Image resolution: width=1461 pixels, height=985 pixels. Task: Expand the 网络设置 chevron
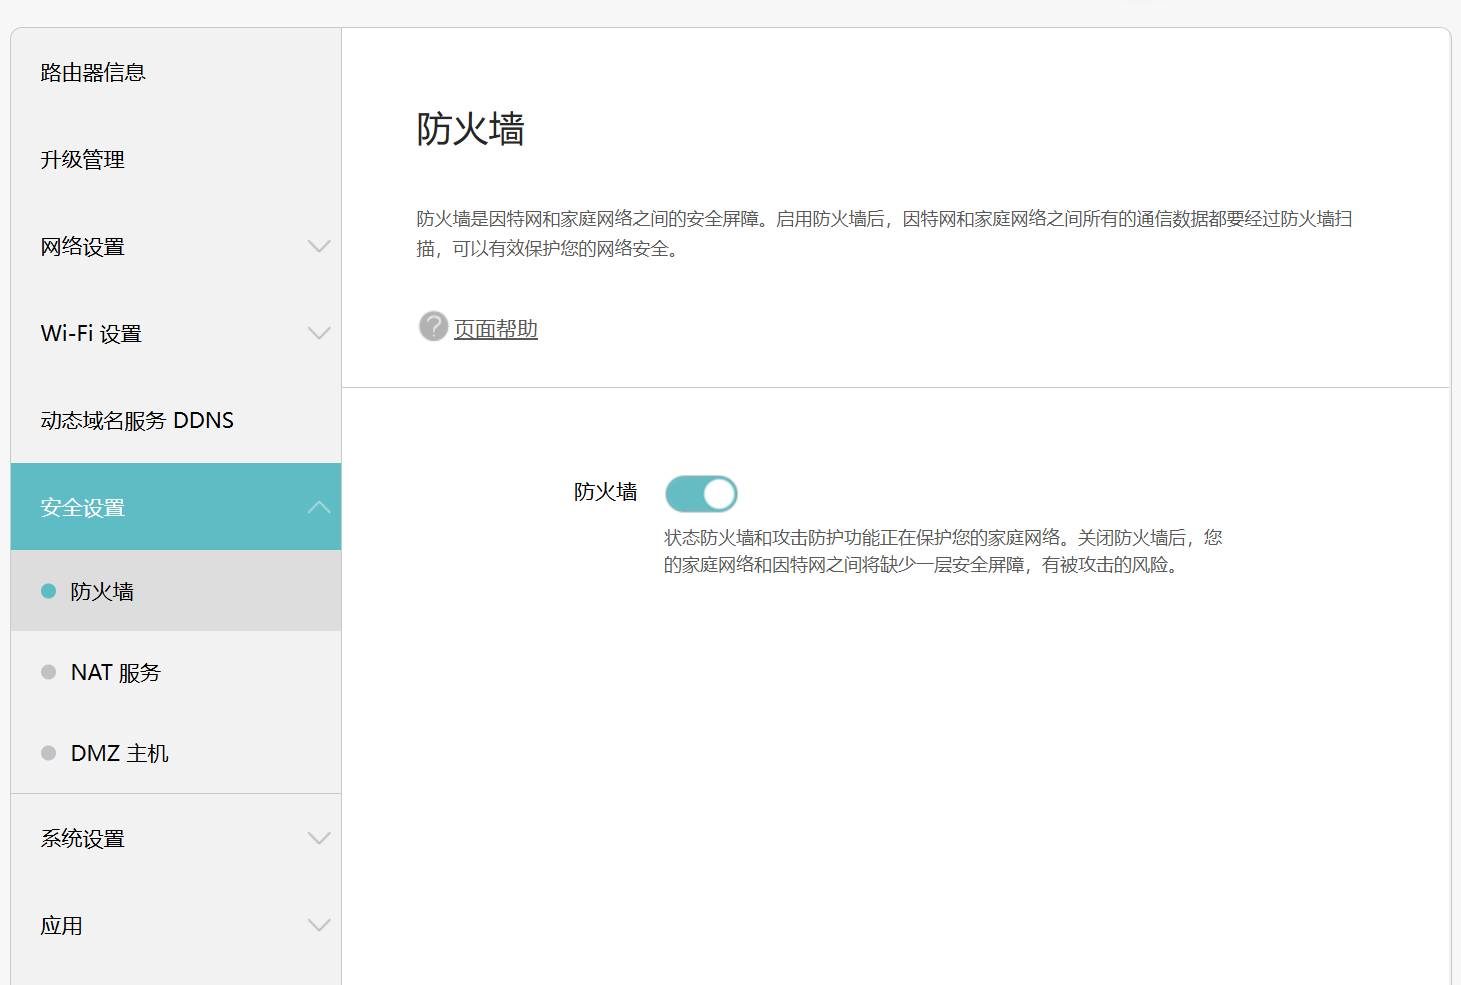coord(319,246)
